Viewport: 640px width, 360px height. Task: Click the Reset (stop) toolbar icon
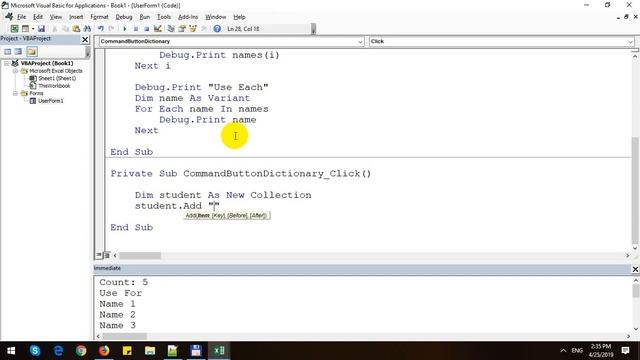[146, 29]
